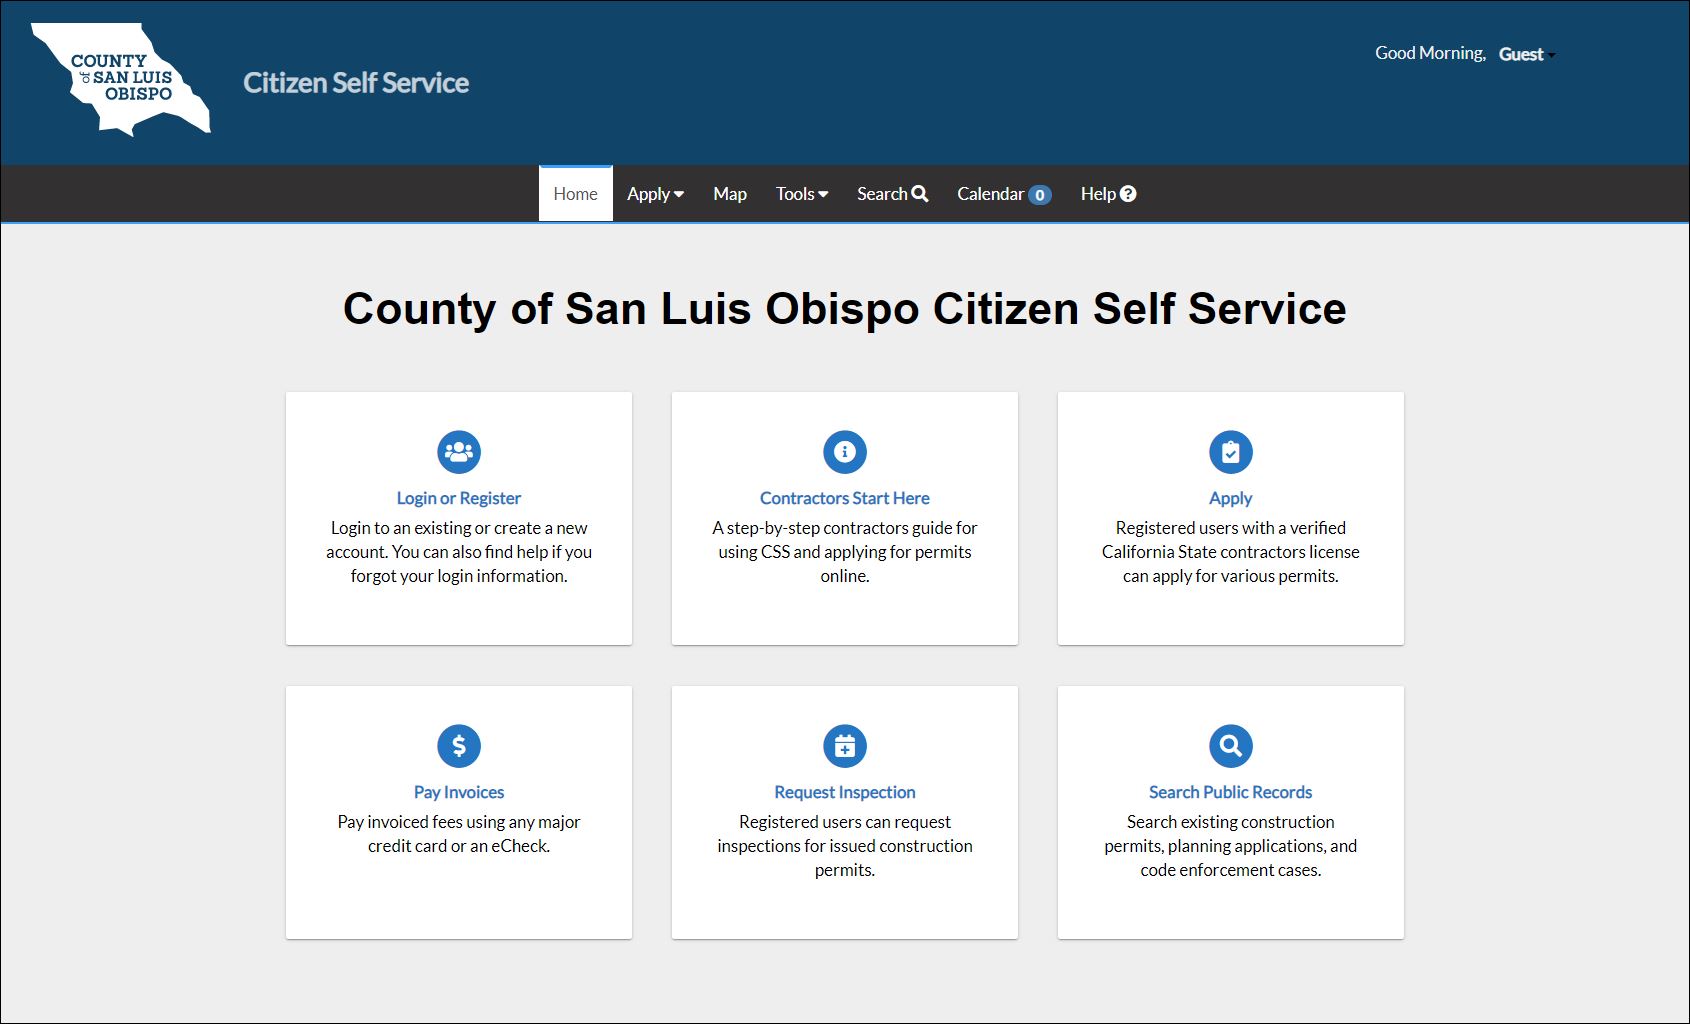1690x1024 pixels.
Task: Open the Guest user account dropdown
Action: pos(1525,54)
